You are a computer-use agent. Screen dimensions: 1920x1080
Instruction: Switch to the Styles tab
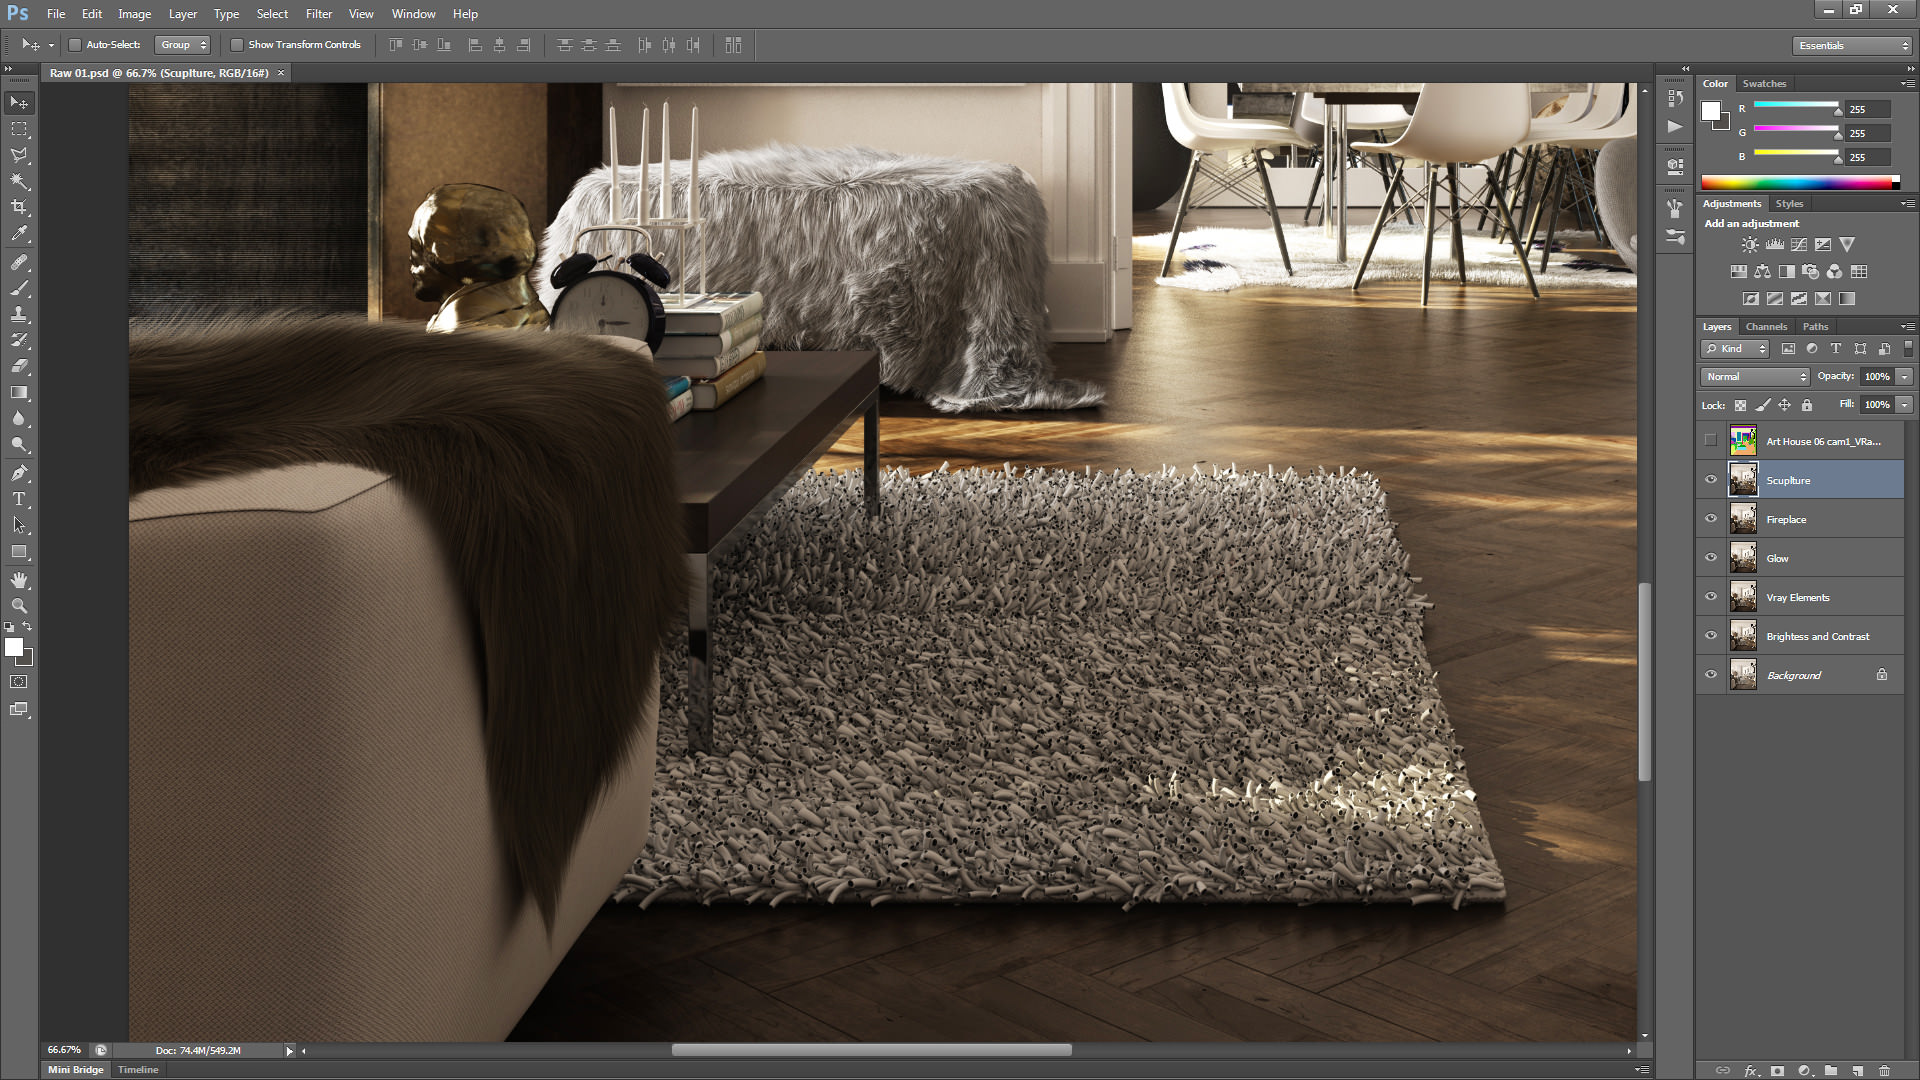[1789, 204]
